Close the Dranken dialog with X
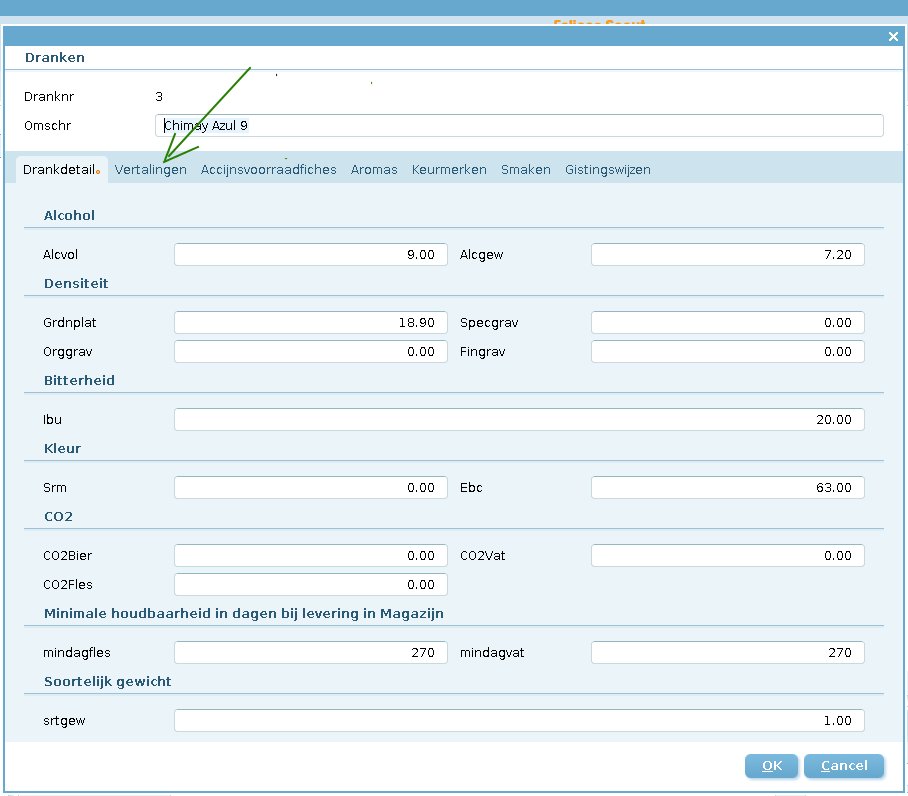The image size is (908, 796). pos(893,37)
